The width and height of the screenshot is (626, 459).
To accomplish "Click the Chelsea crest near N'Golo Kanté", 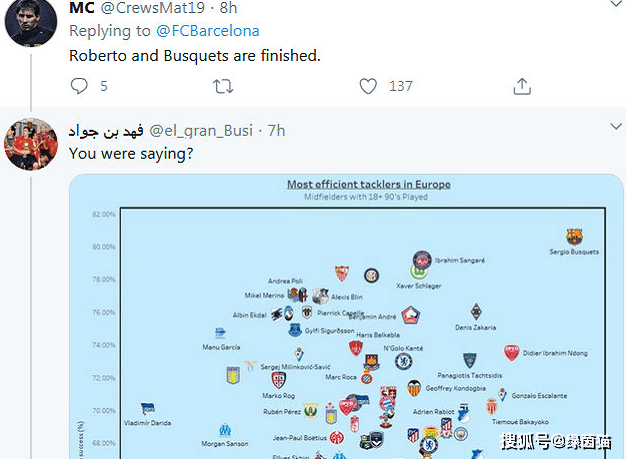I will 403,362.
